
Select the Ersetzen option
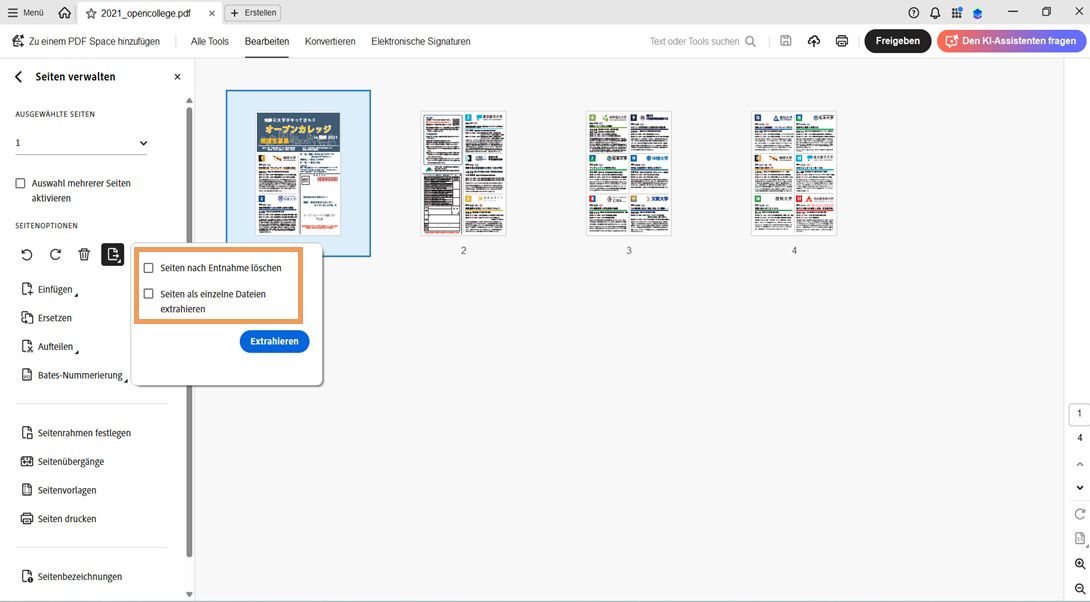(x=47, y=318)
